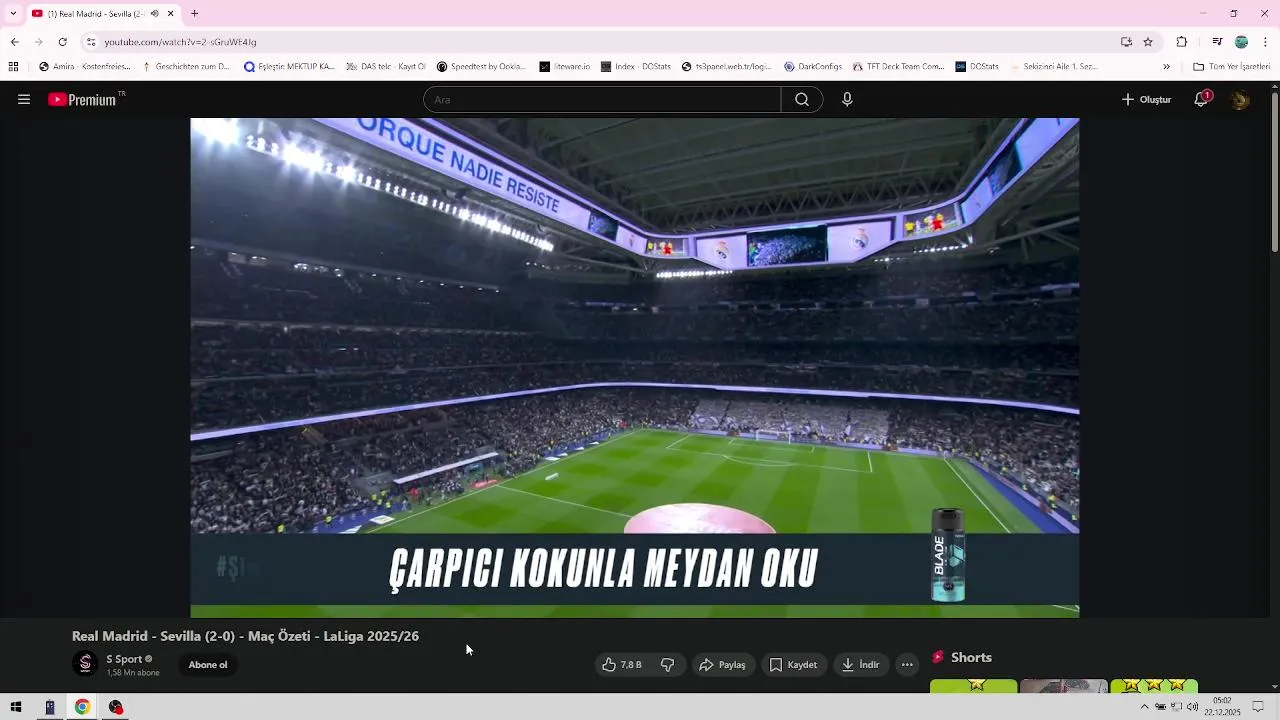Open Index - DOStats bookmark
The height and width of the screenshot is (720, 1280).
point(636,67)
